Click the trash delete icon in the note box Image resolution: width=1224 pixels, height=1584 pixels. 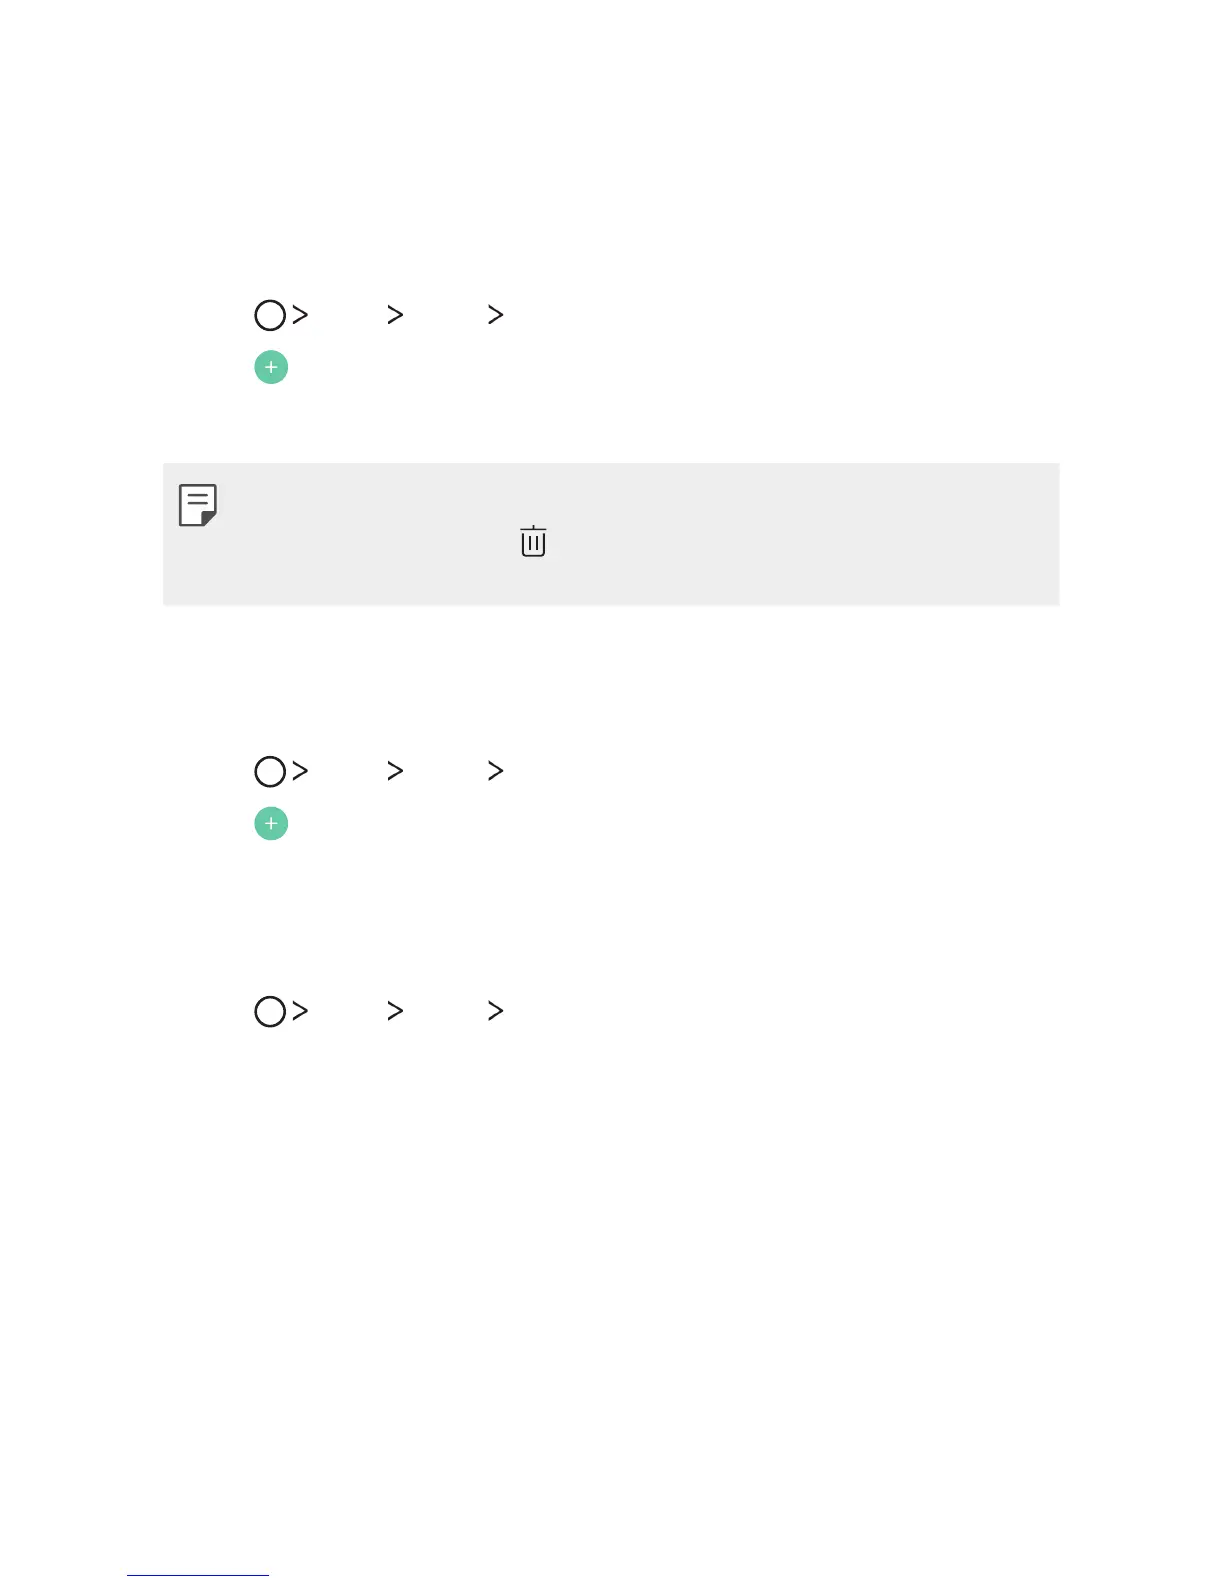[533, 541]
